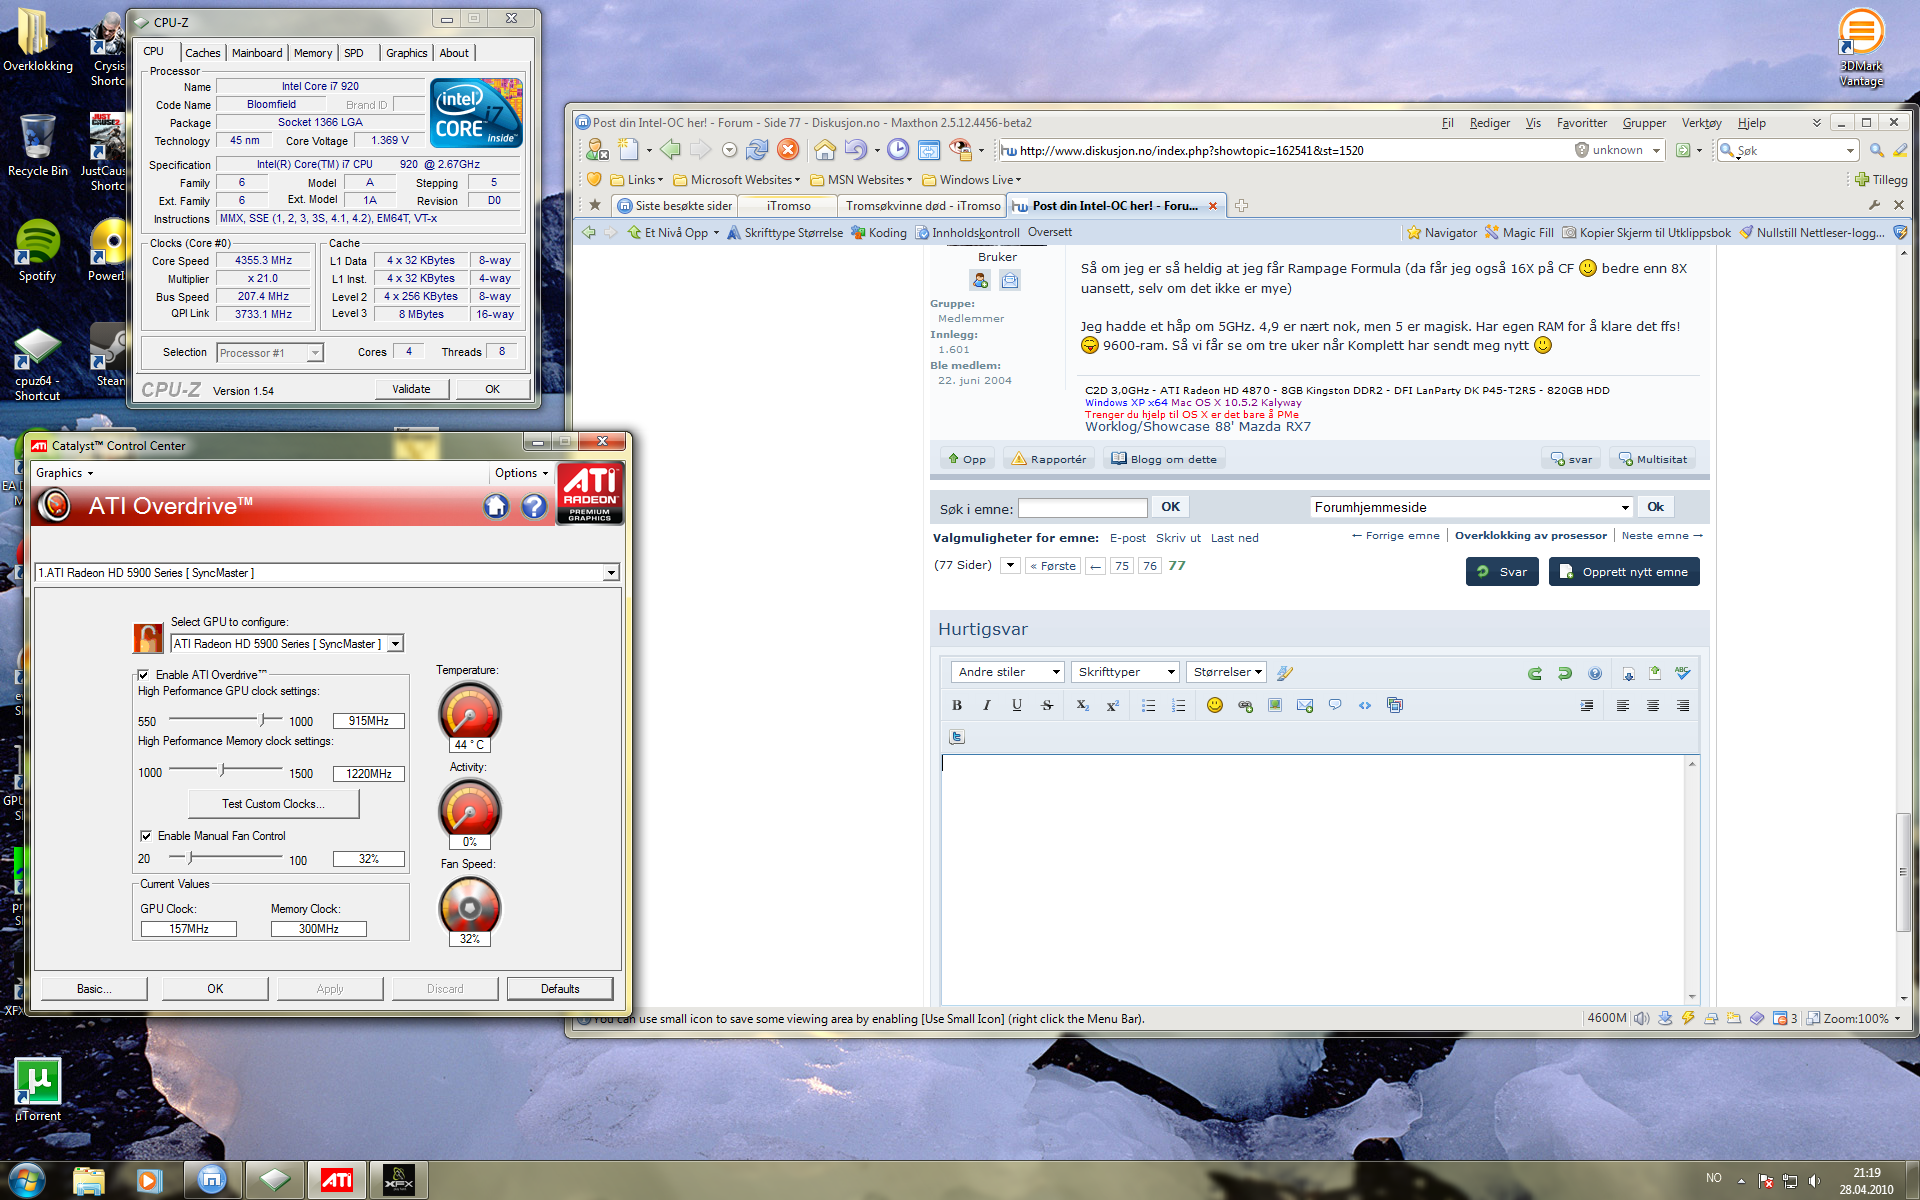Click the numbered list icon in editor

1179,705
